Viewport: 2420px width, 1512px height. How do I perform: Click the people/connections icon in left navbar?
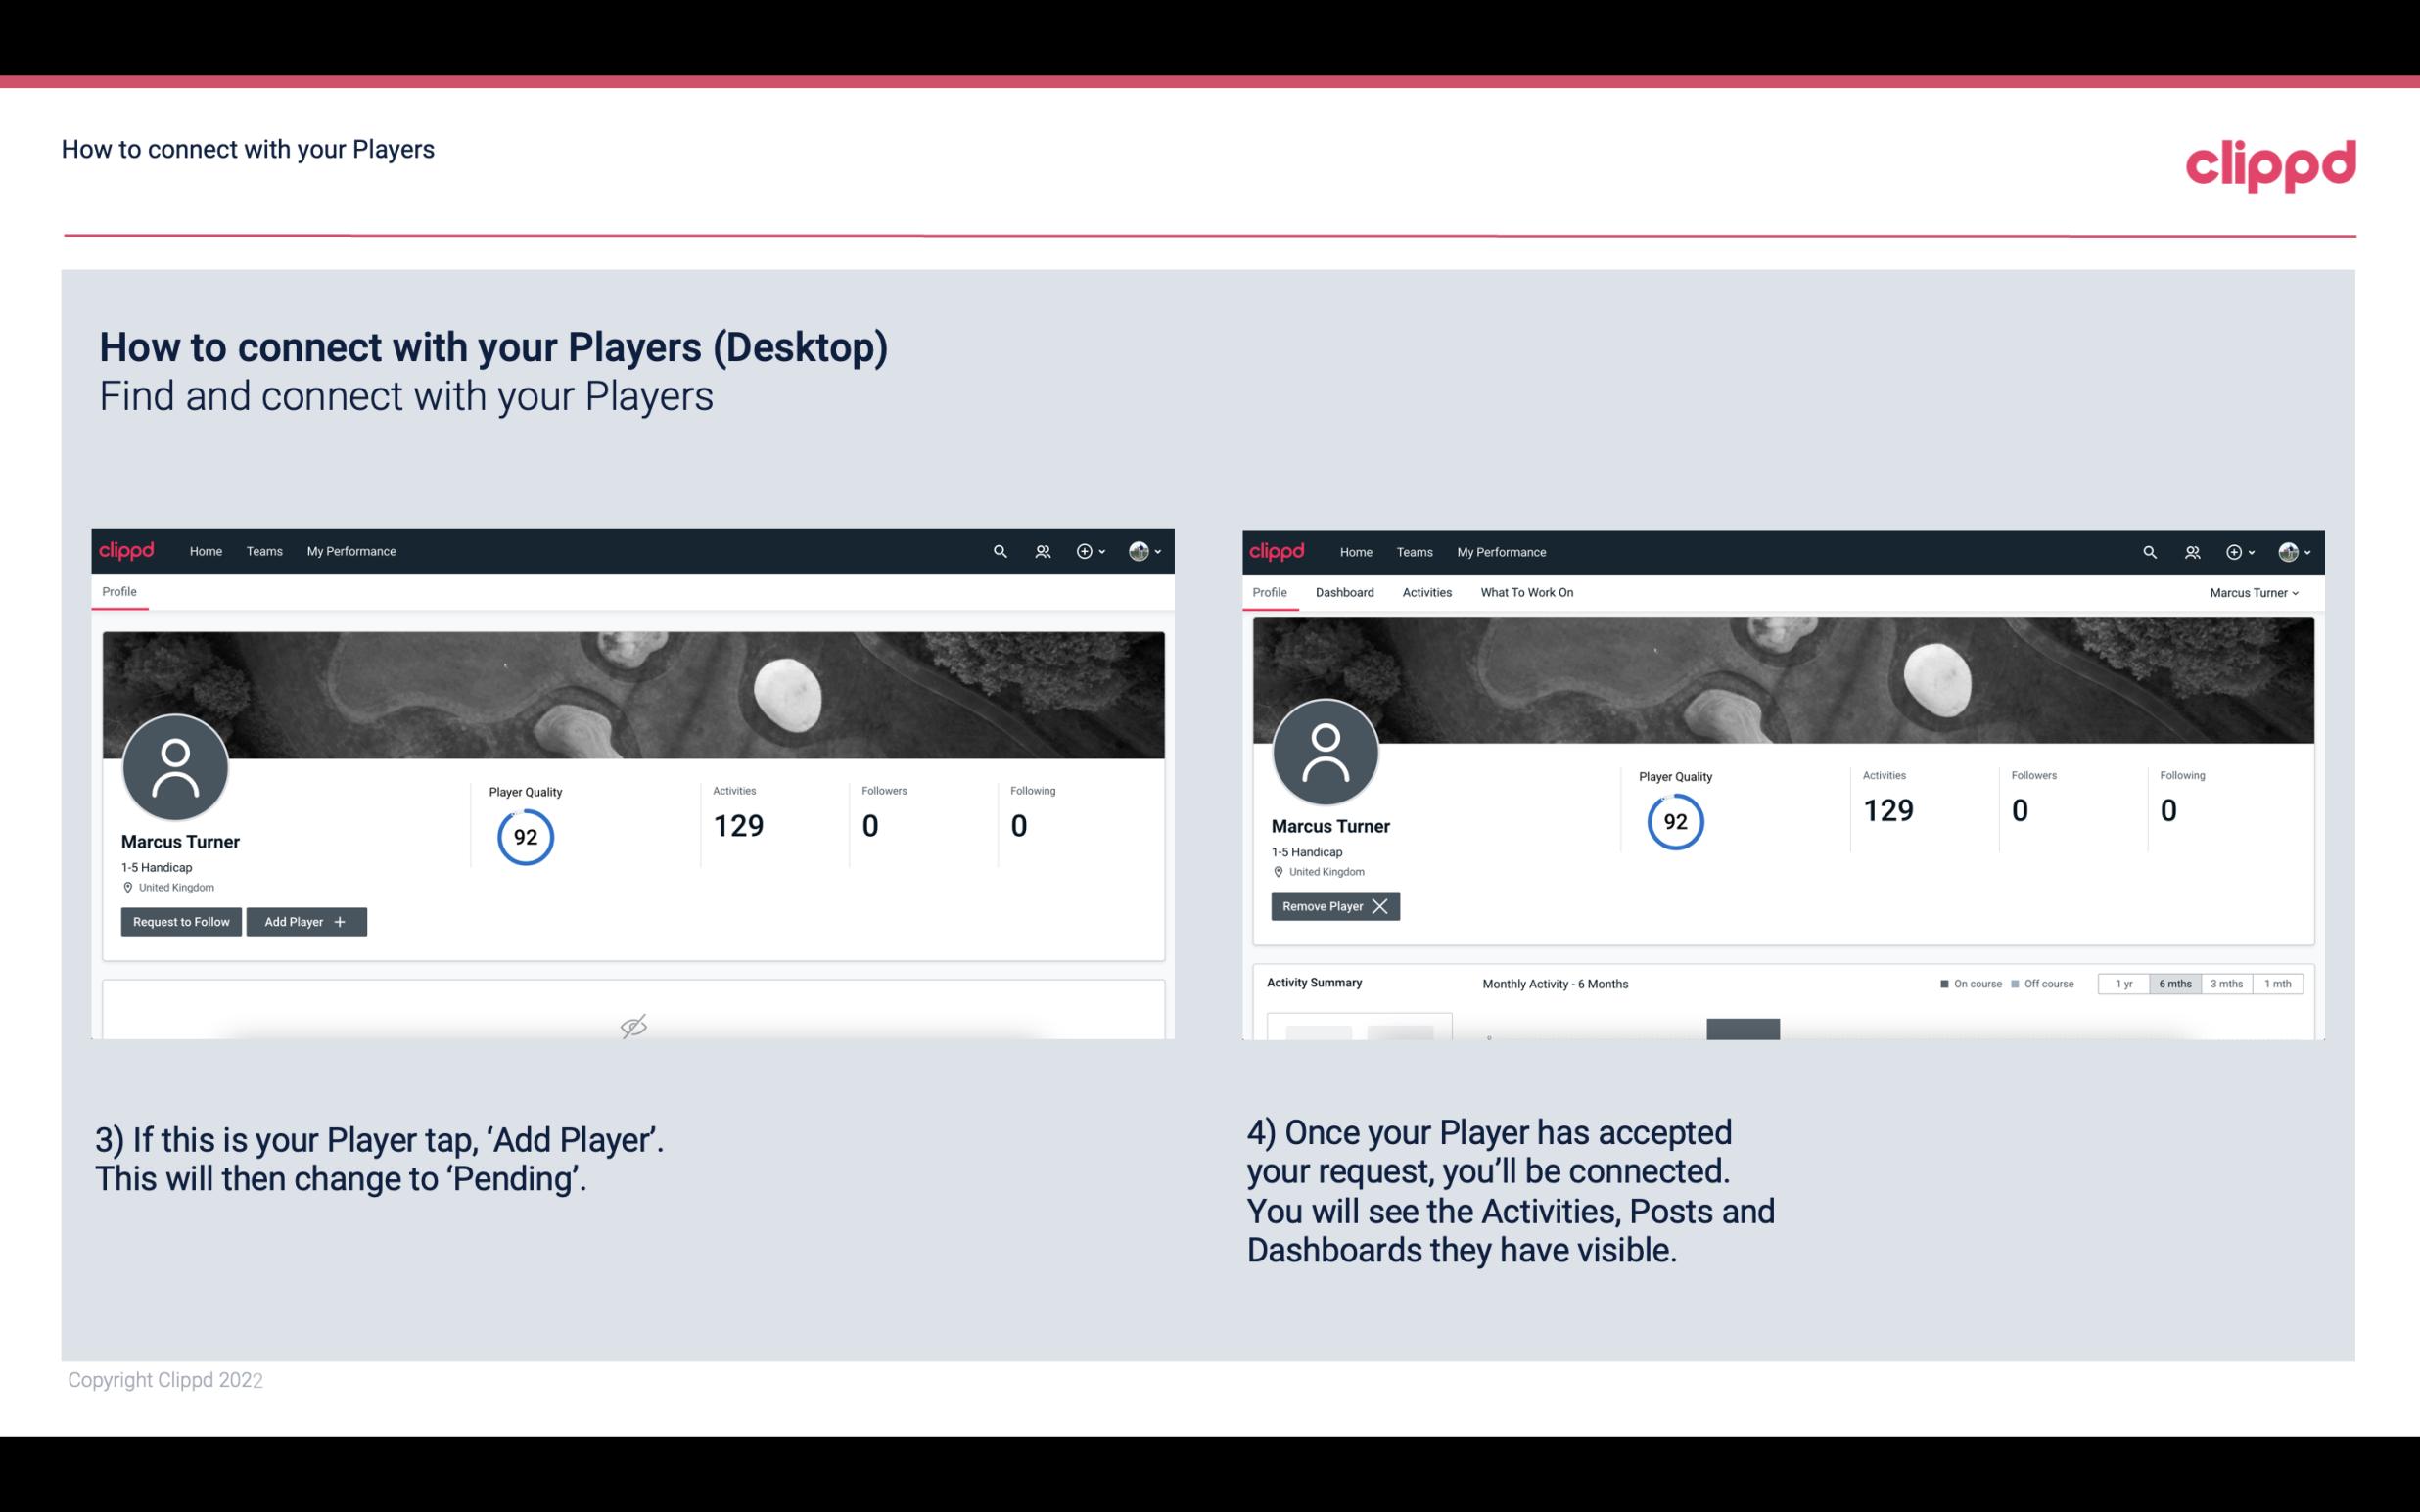pos(1042,552)
